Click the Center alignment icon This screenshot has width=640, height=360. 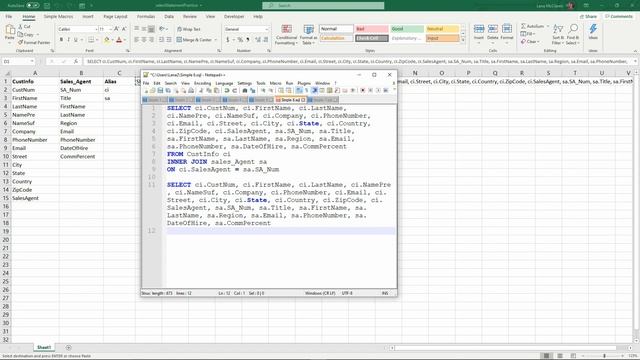pos(144,40)
